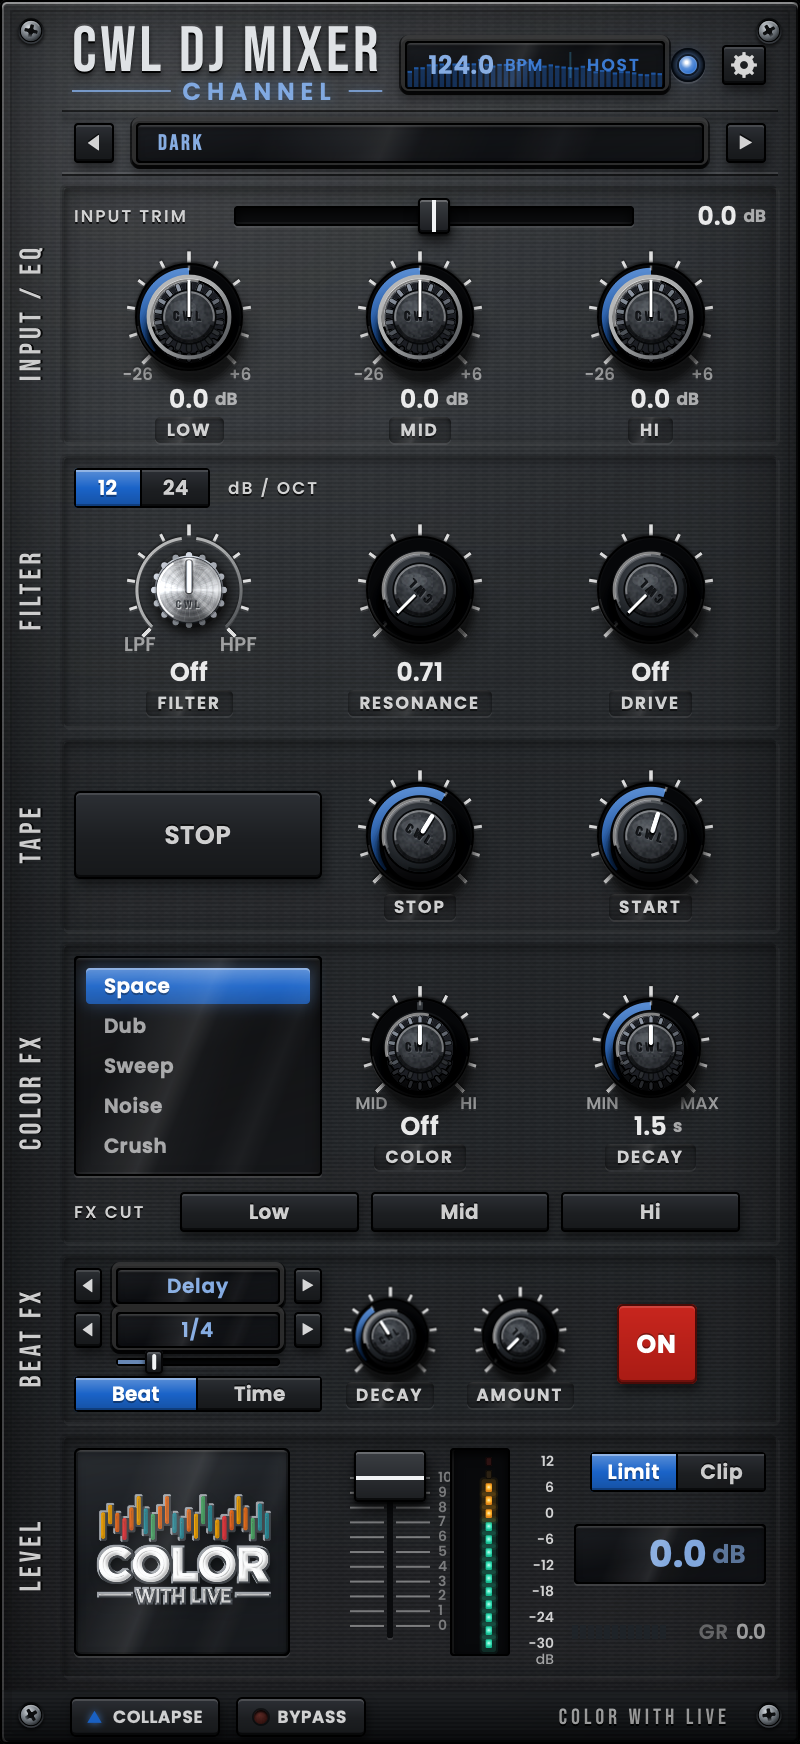
Task: Click the beat division mini slider handle
Action: tap(154, 1362)
